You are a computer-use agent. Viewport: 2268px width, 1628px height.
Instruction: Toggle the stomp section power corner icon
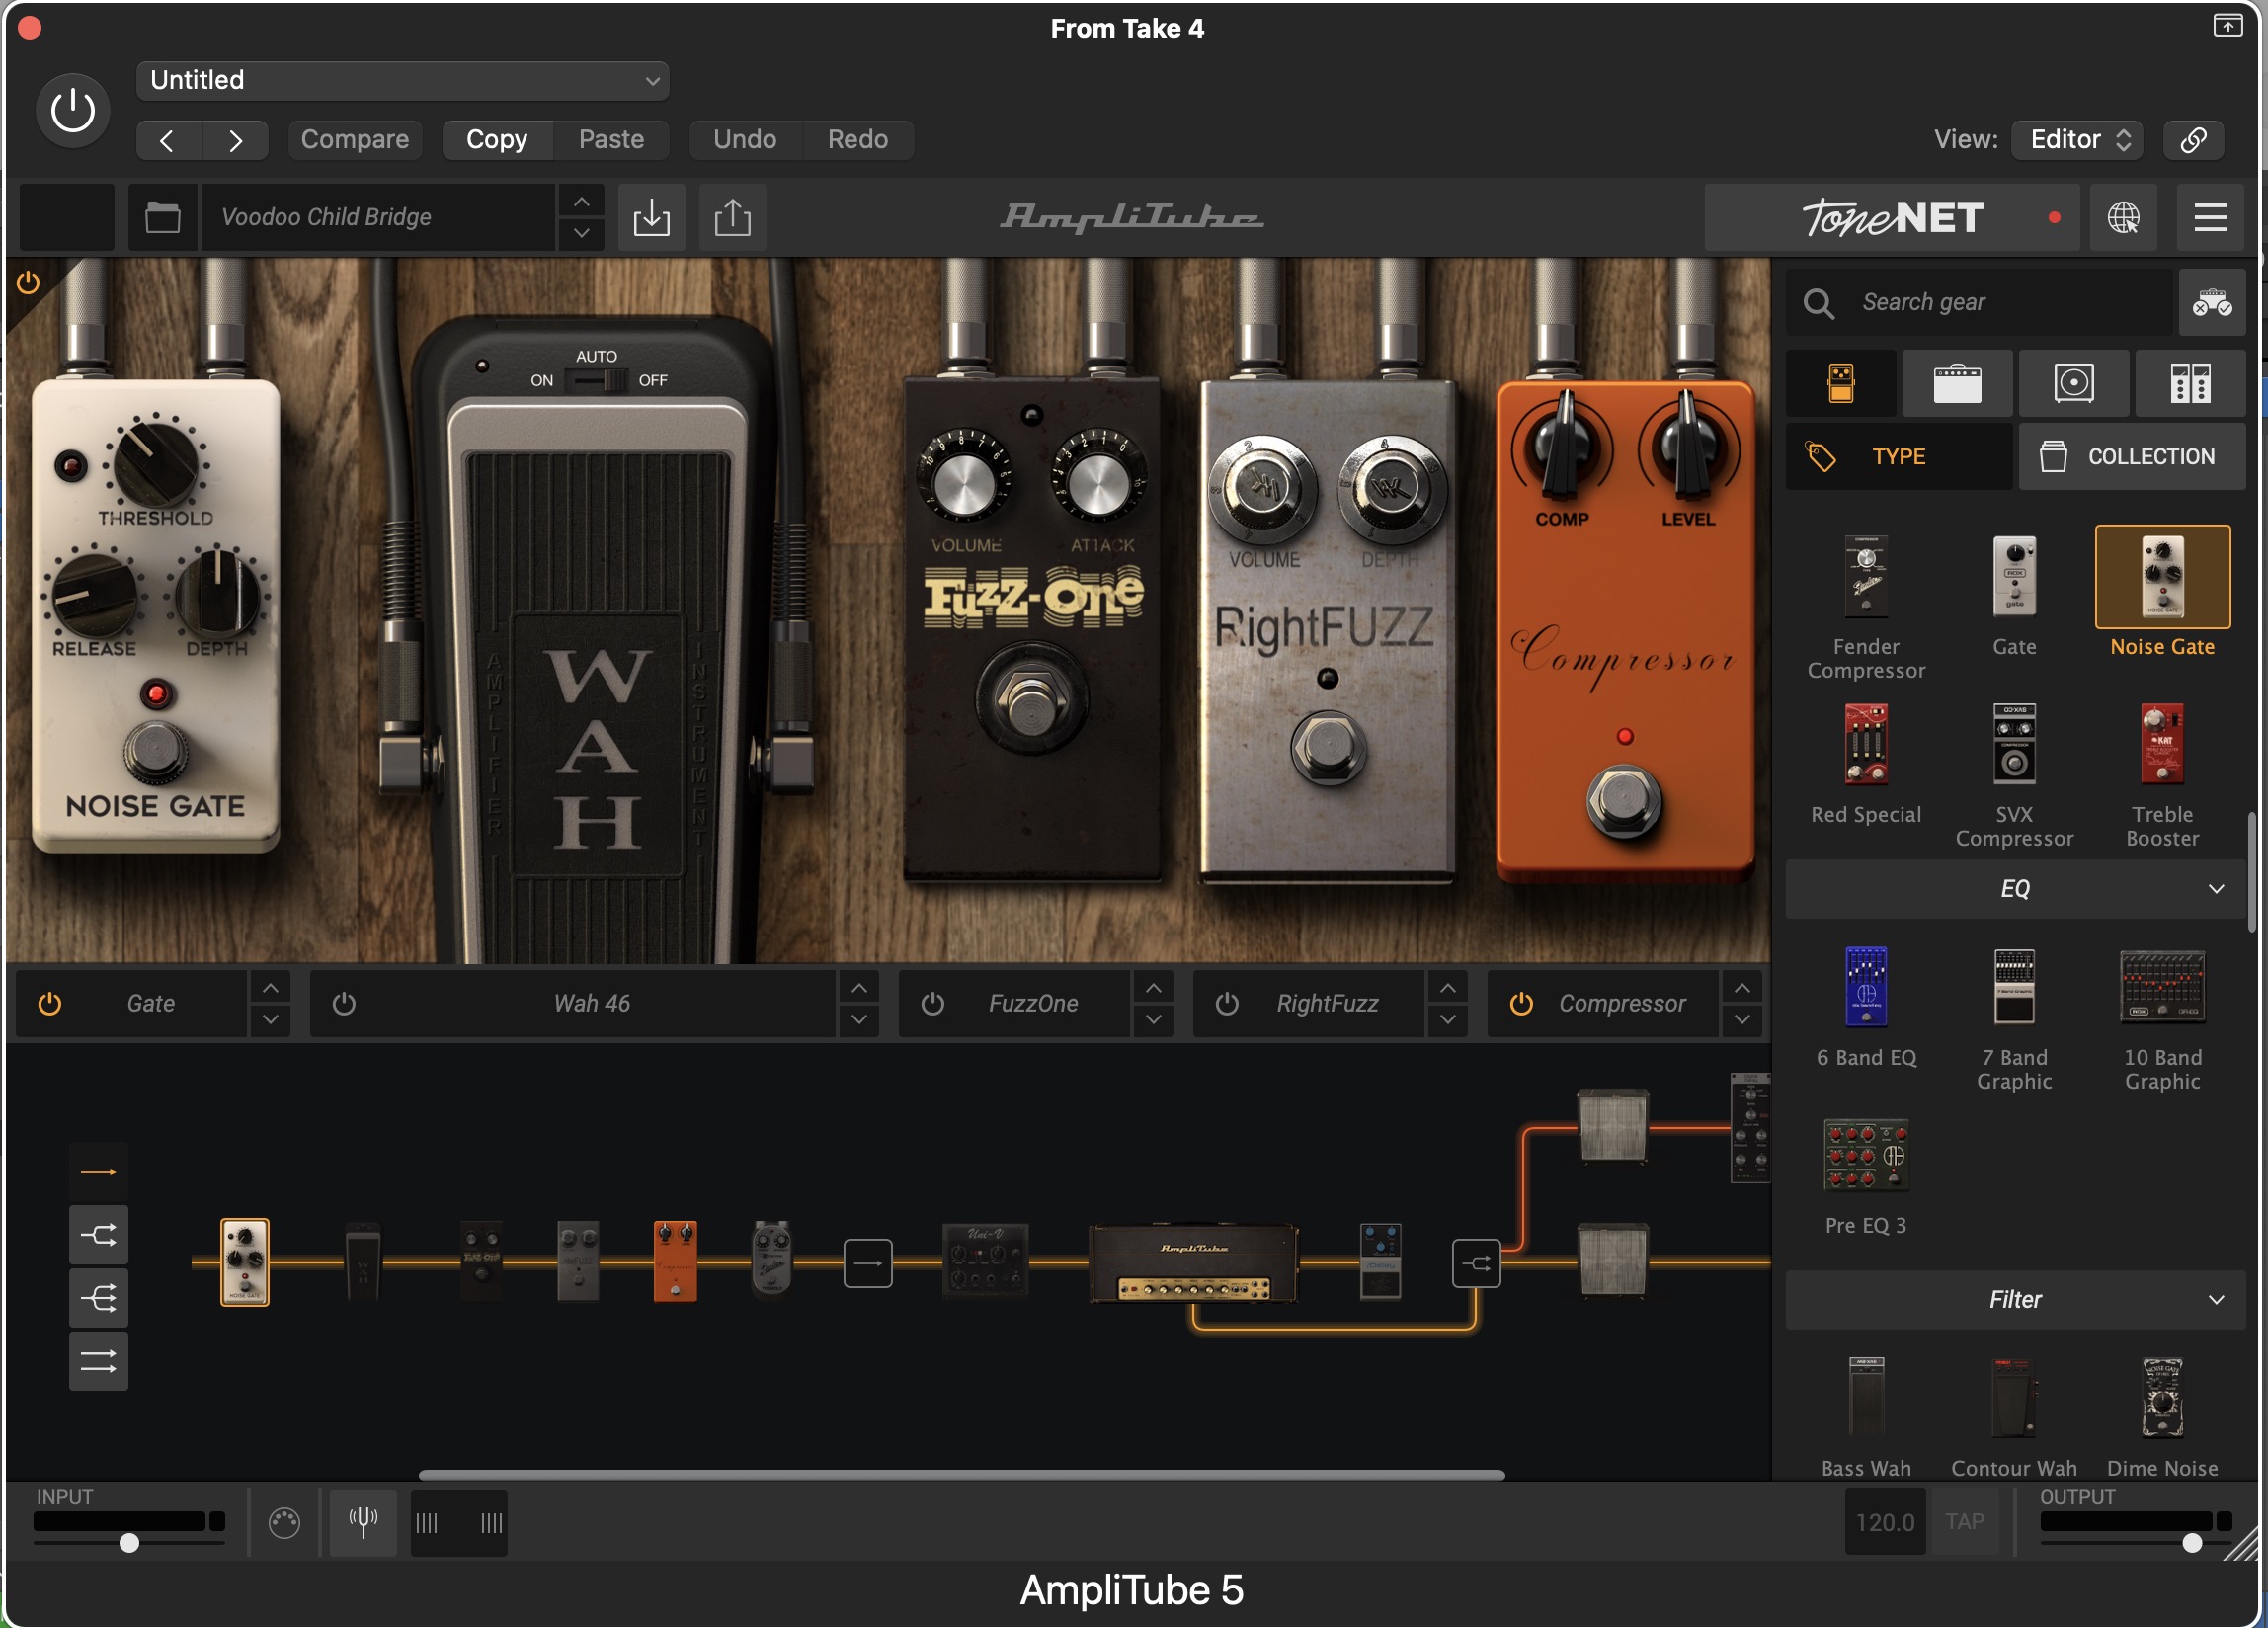click(28, 283)
